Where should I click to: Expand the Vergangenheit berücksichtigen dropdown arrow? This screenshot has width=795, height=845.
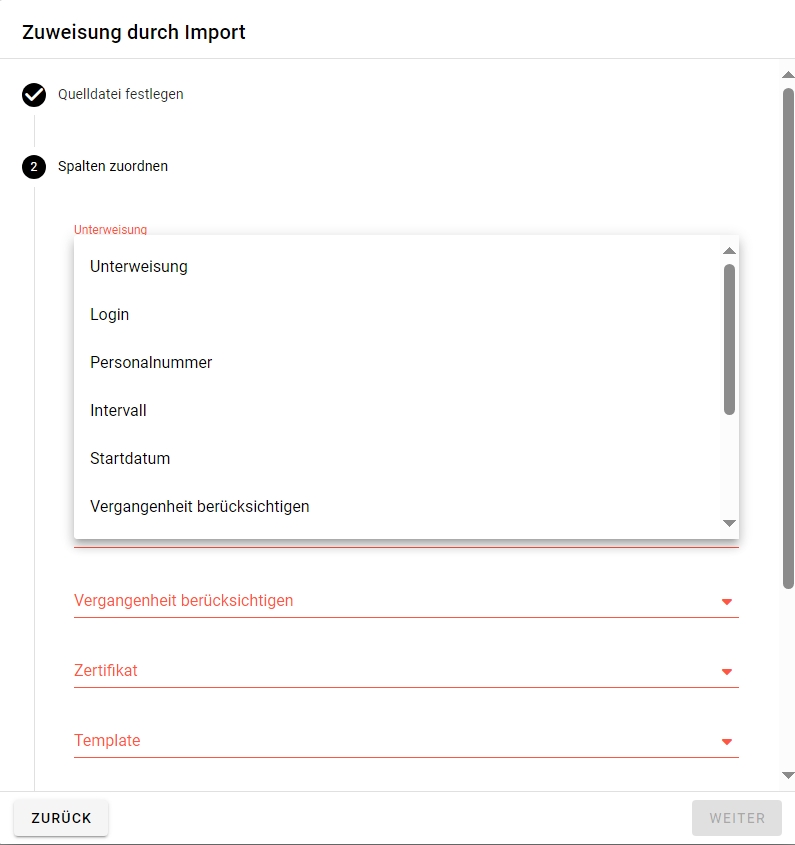(727, 602)
